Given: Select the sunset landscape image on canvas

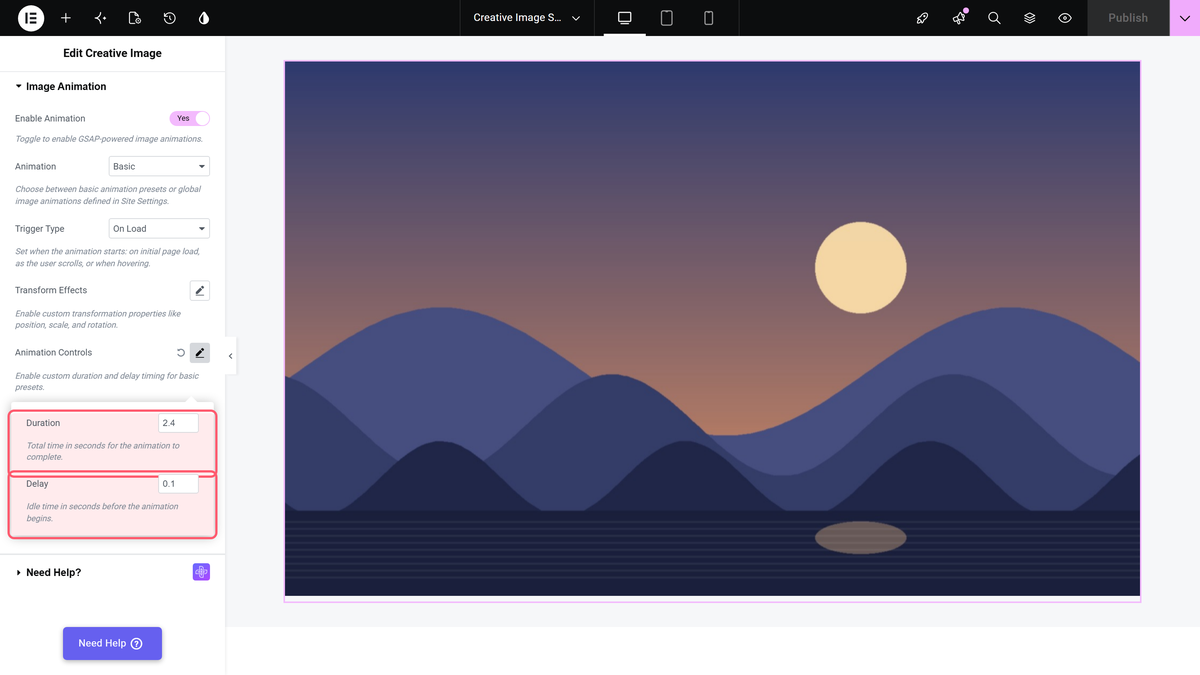Looking at the screenshot, I should [x=712, y=329].
